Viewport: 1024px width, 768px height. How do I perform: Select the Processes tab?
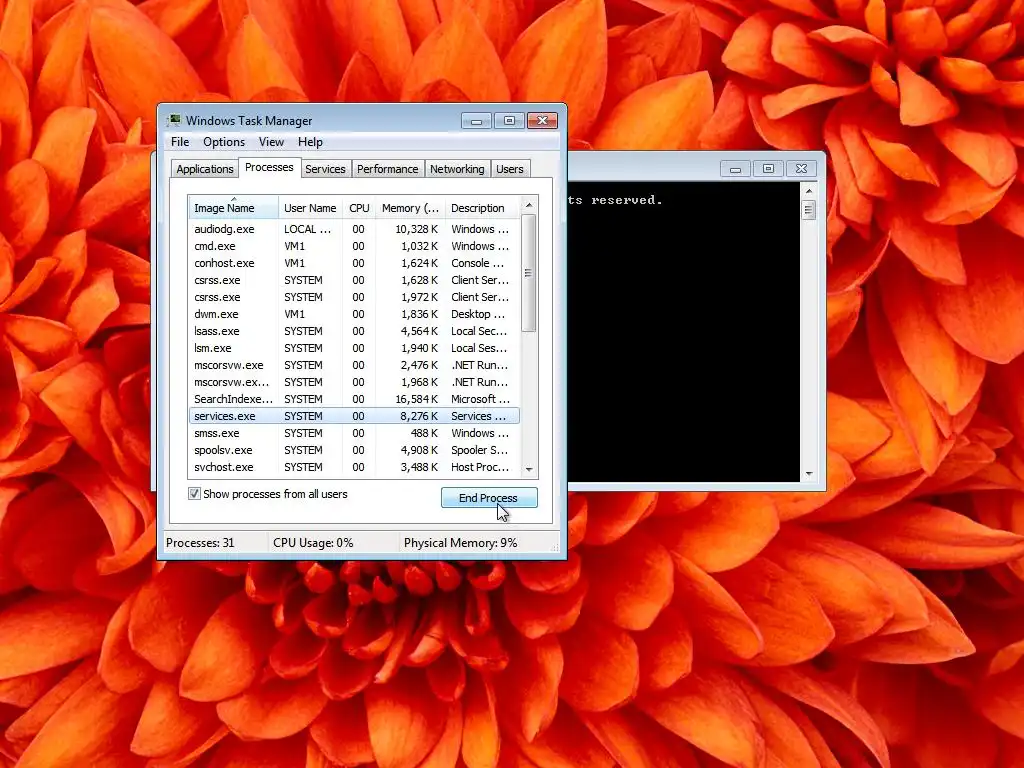click(x=269, y=167)
